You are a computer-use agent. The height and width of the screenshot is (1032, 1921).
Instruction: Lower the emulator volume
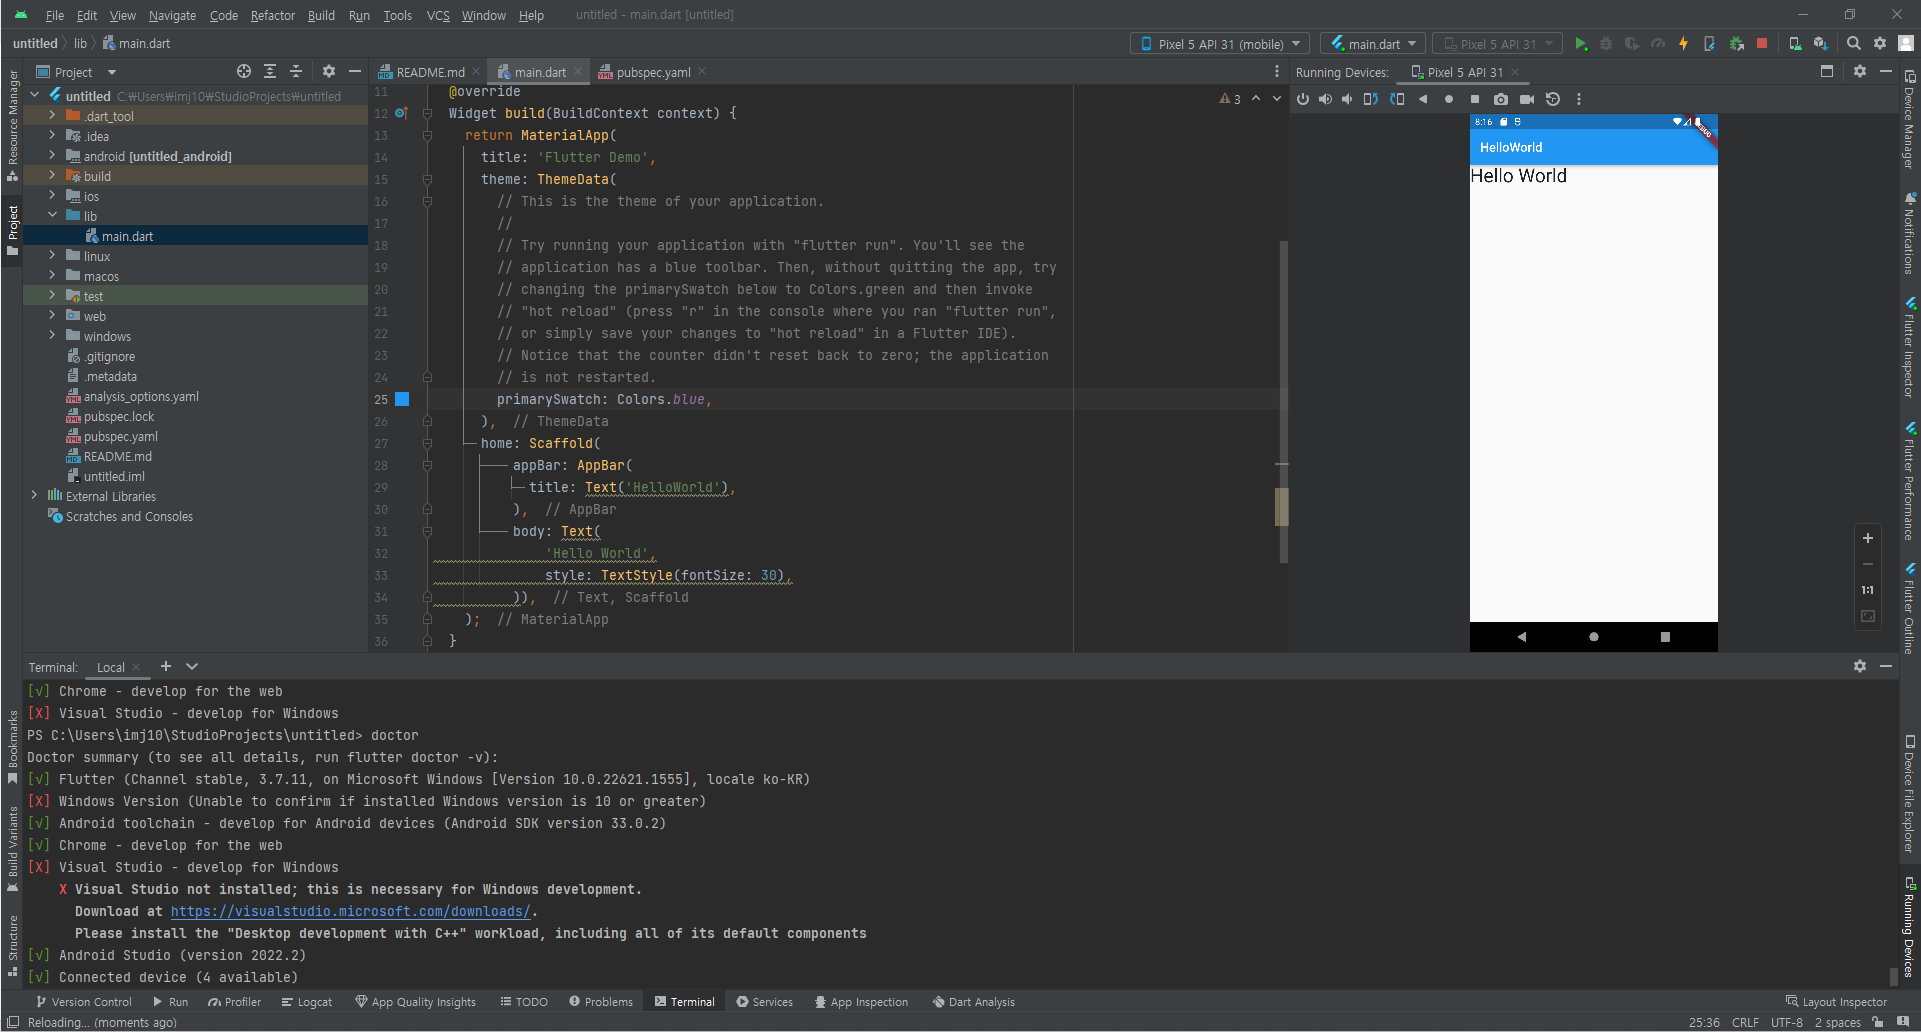(x=1347, y=99)
